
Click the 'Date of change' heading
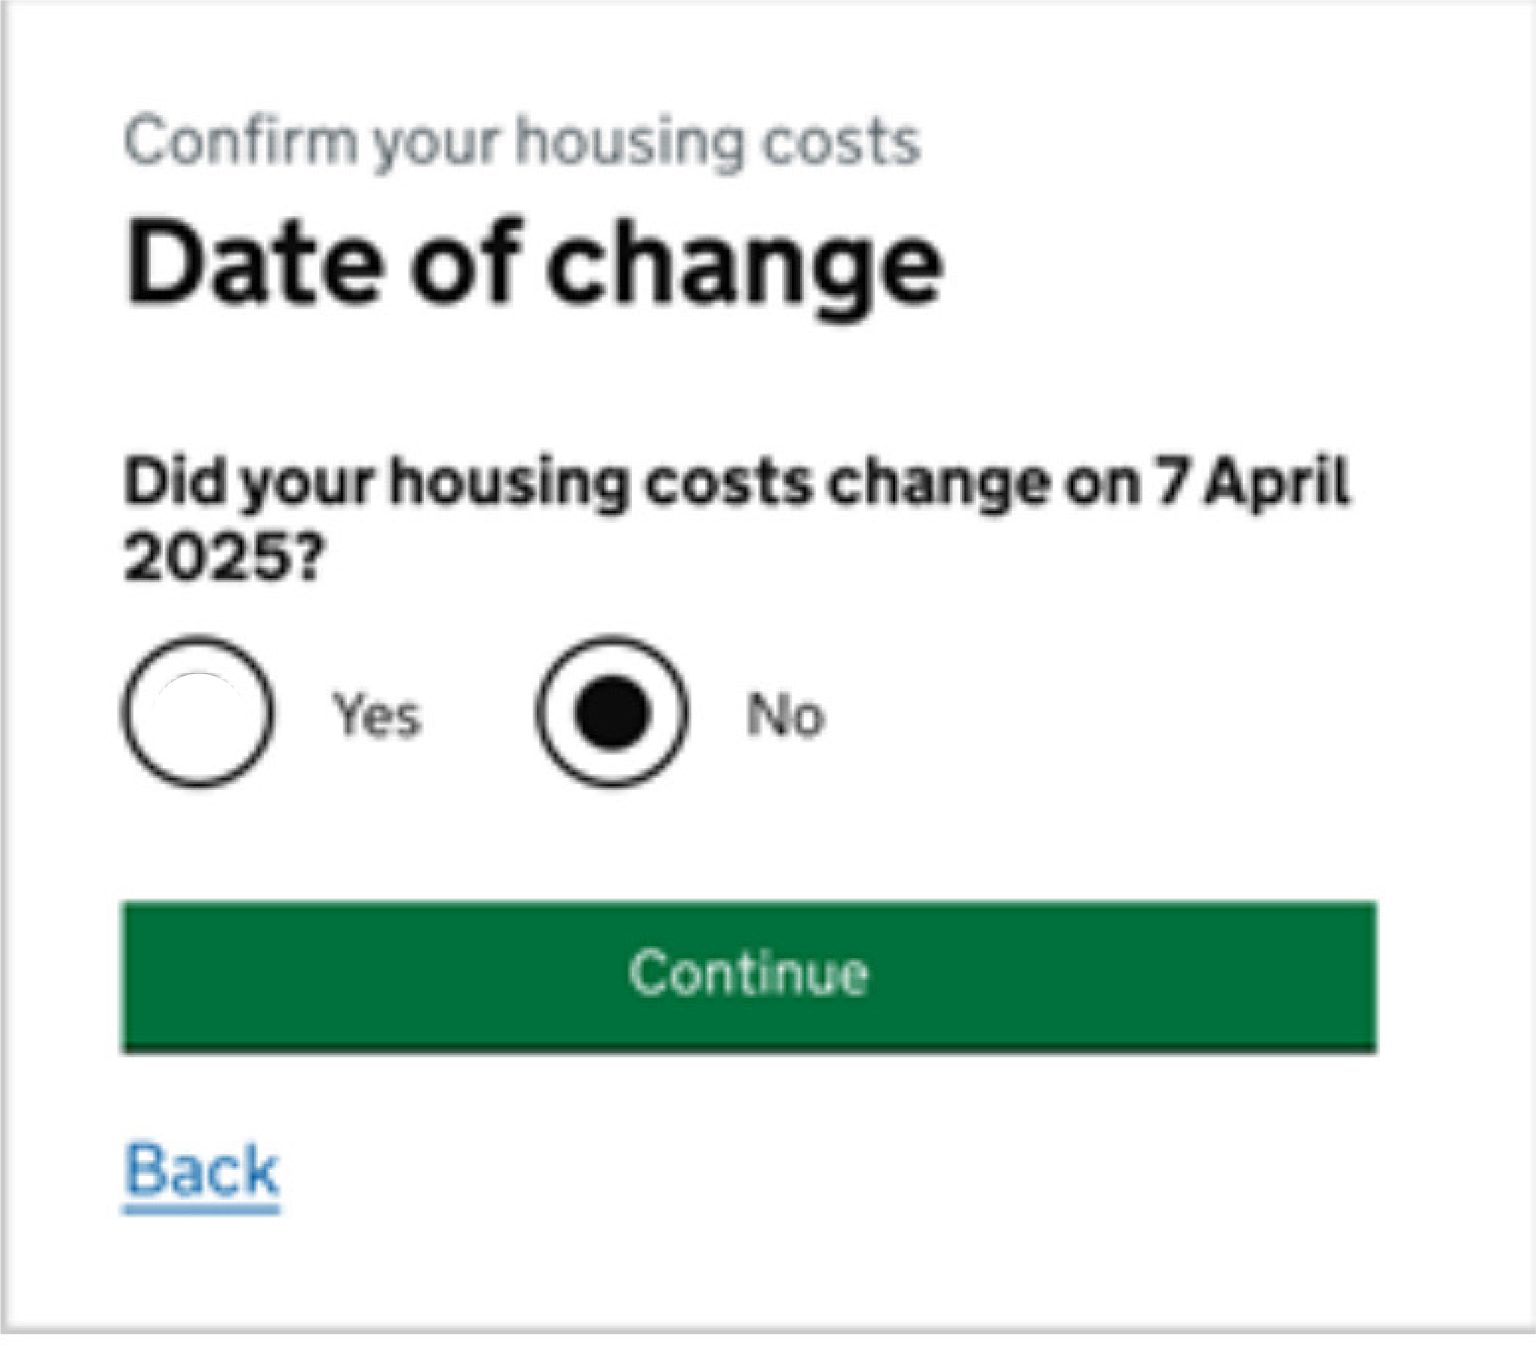535,262
